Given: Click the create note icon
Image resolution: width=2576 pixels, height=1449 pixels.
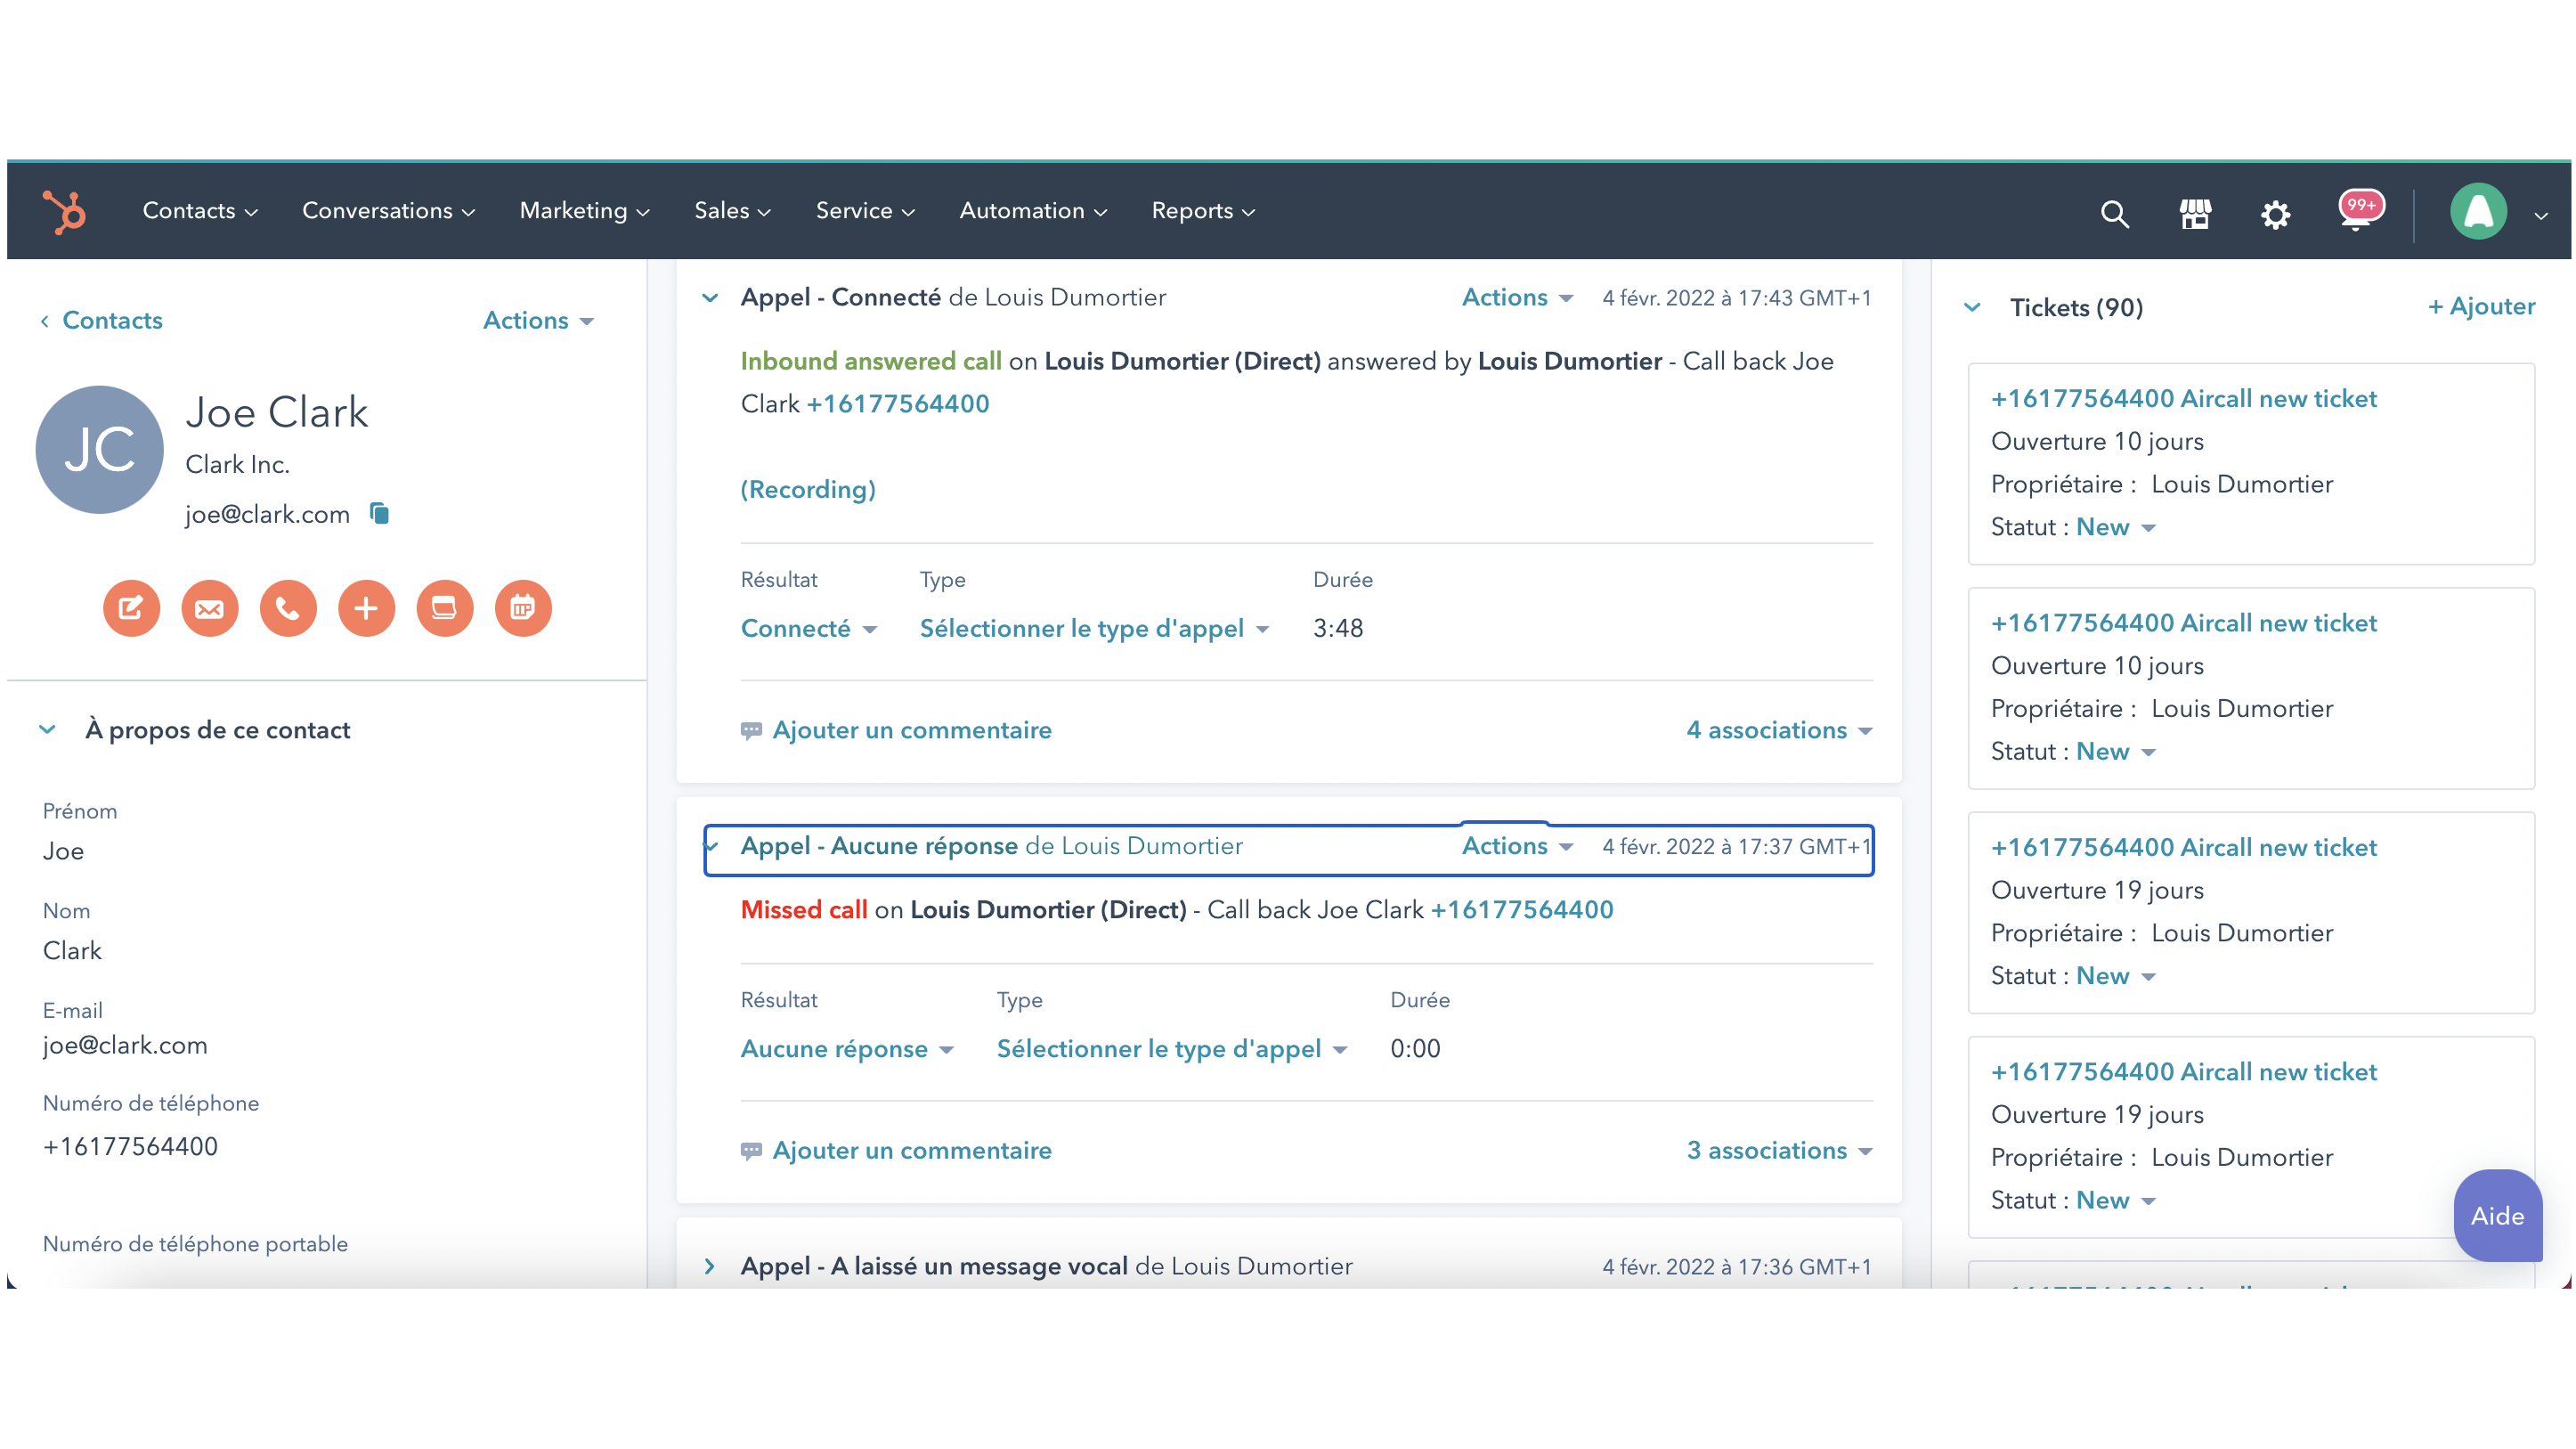Looking at the screenshot, I should point(131,608).
